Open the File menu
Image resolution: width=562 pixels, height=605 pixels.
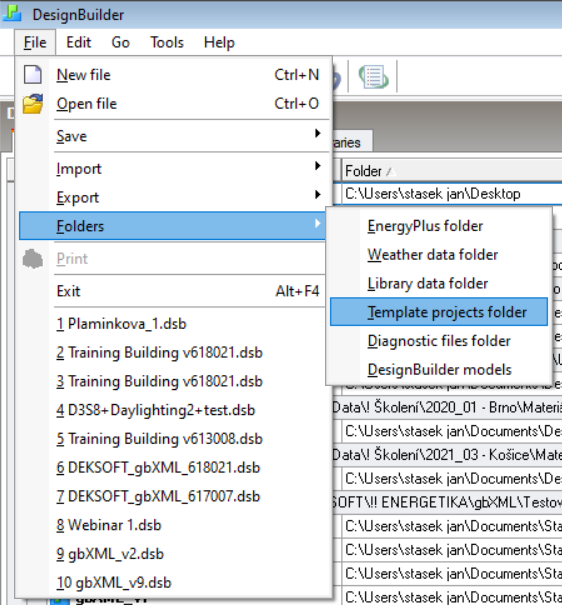pos(35,42)
